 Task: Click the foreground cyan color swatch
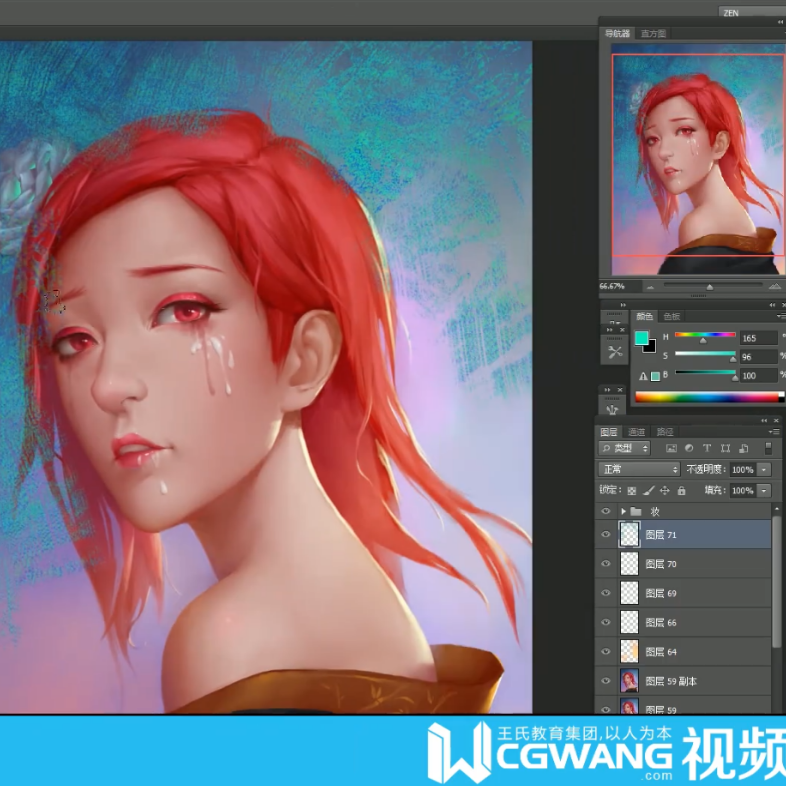[x=642, y=338]
